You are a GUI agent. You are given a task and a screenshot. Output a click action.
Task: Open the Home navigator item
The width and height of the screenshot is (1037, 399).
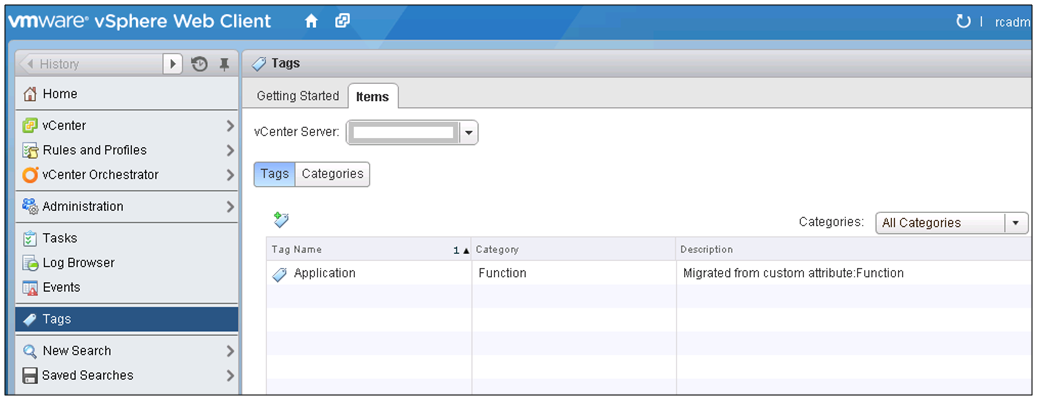[x=127, y=94]
